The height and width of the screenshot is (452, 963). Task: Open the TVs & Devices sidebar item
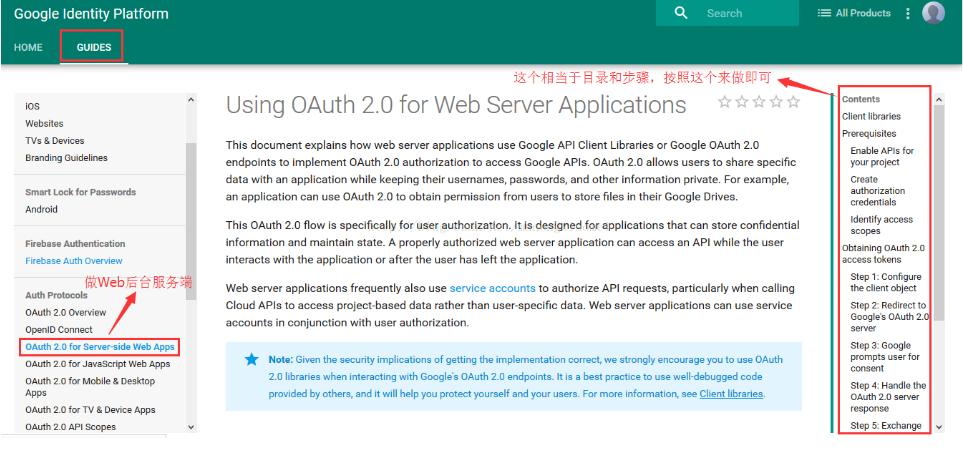55,141
